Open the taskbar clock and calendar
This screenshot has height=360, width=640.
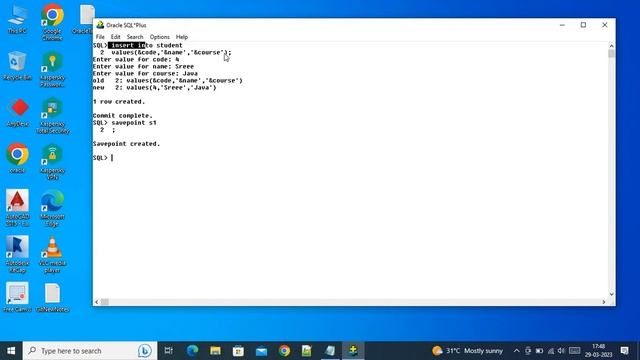[x=598, y=351]
